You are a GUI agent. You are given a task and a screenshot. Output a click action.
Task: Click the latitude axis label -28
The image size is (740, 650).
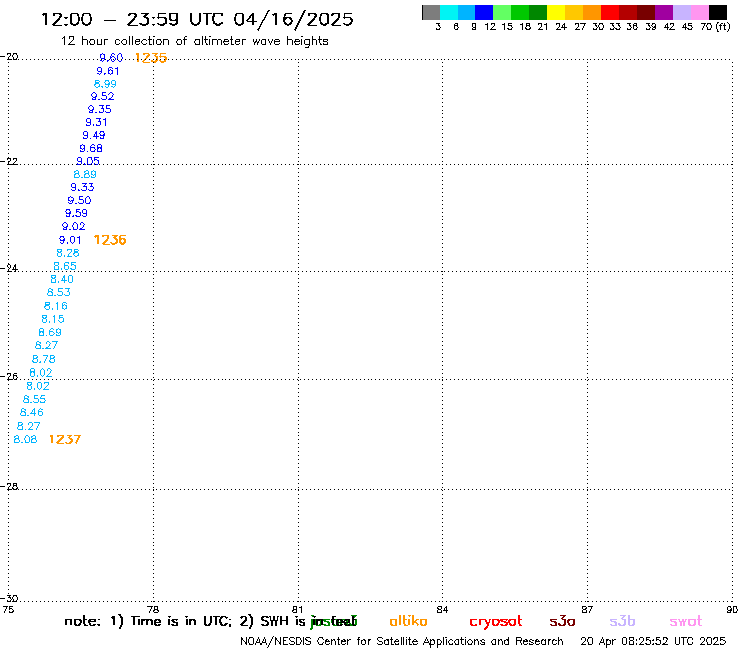click(x=9, y=486)
